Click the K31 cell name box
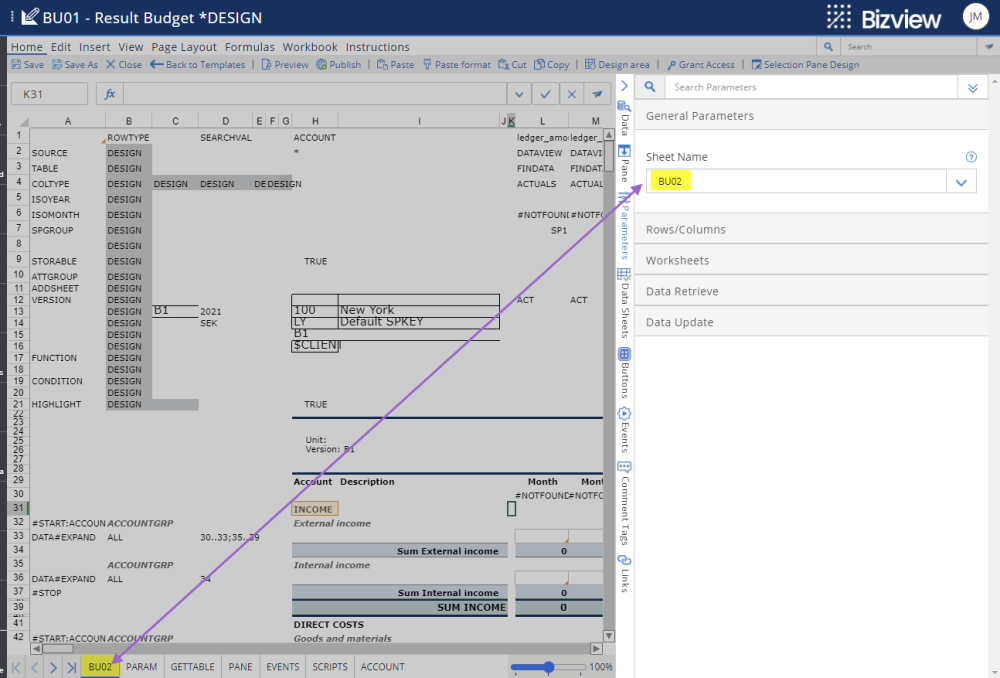The height and width of the screenshot is (678, 1000). 49,94
